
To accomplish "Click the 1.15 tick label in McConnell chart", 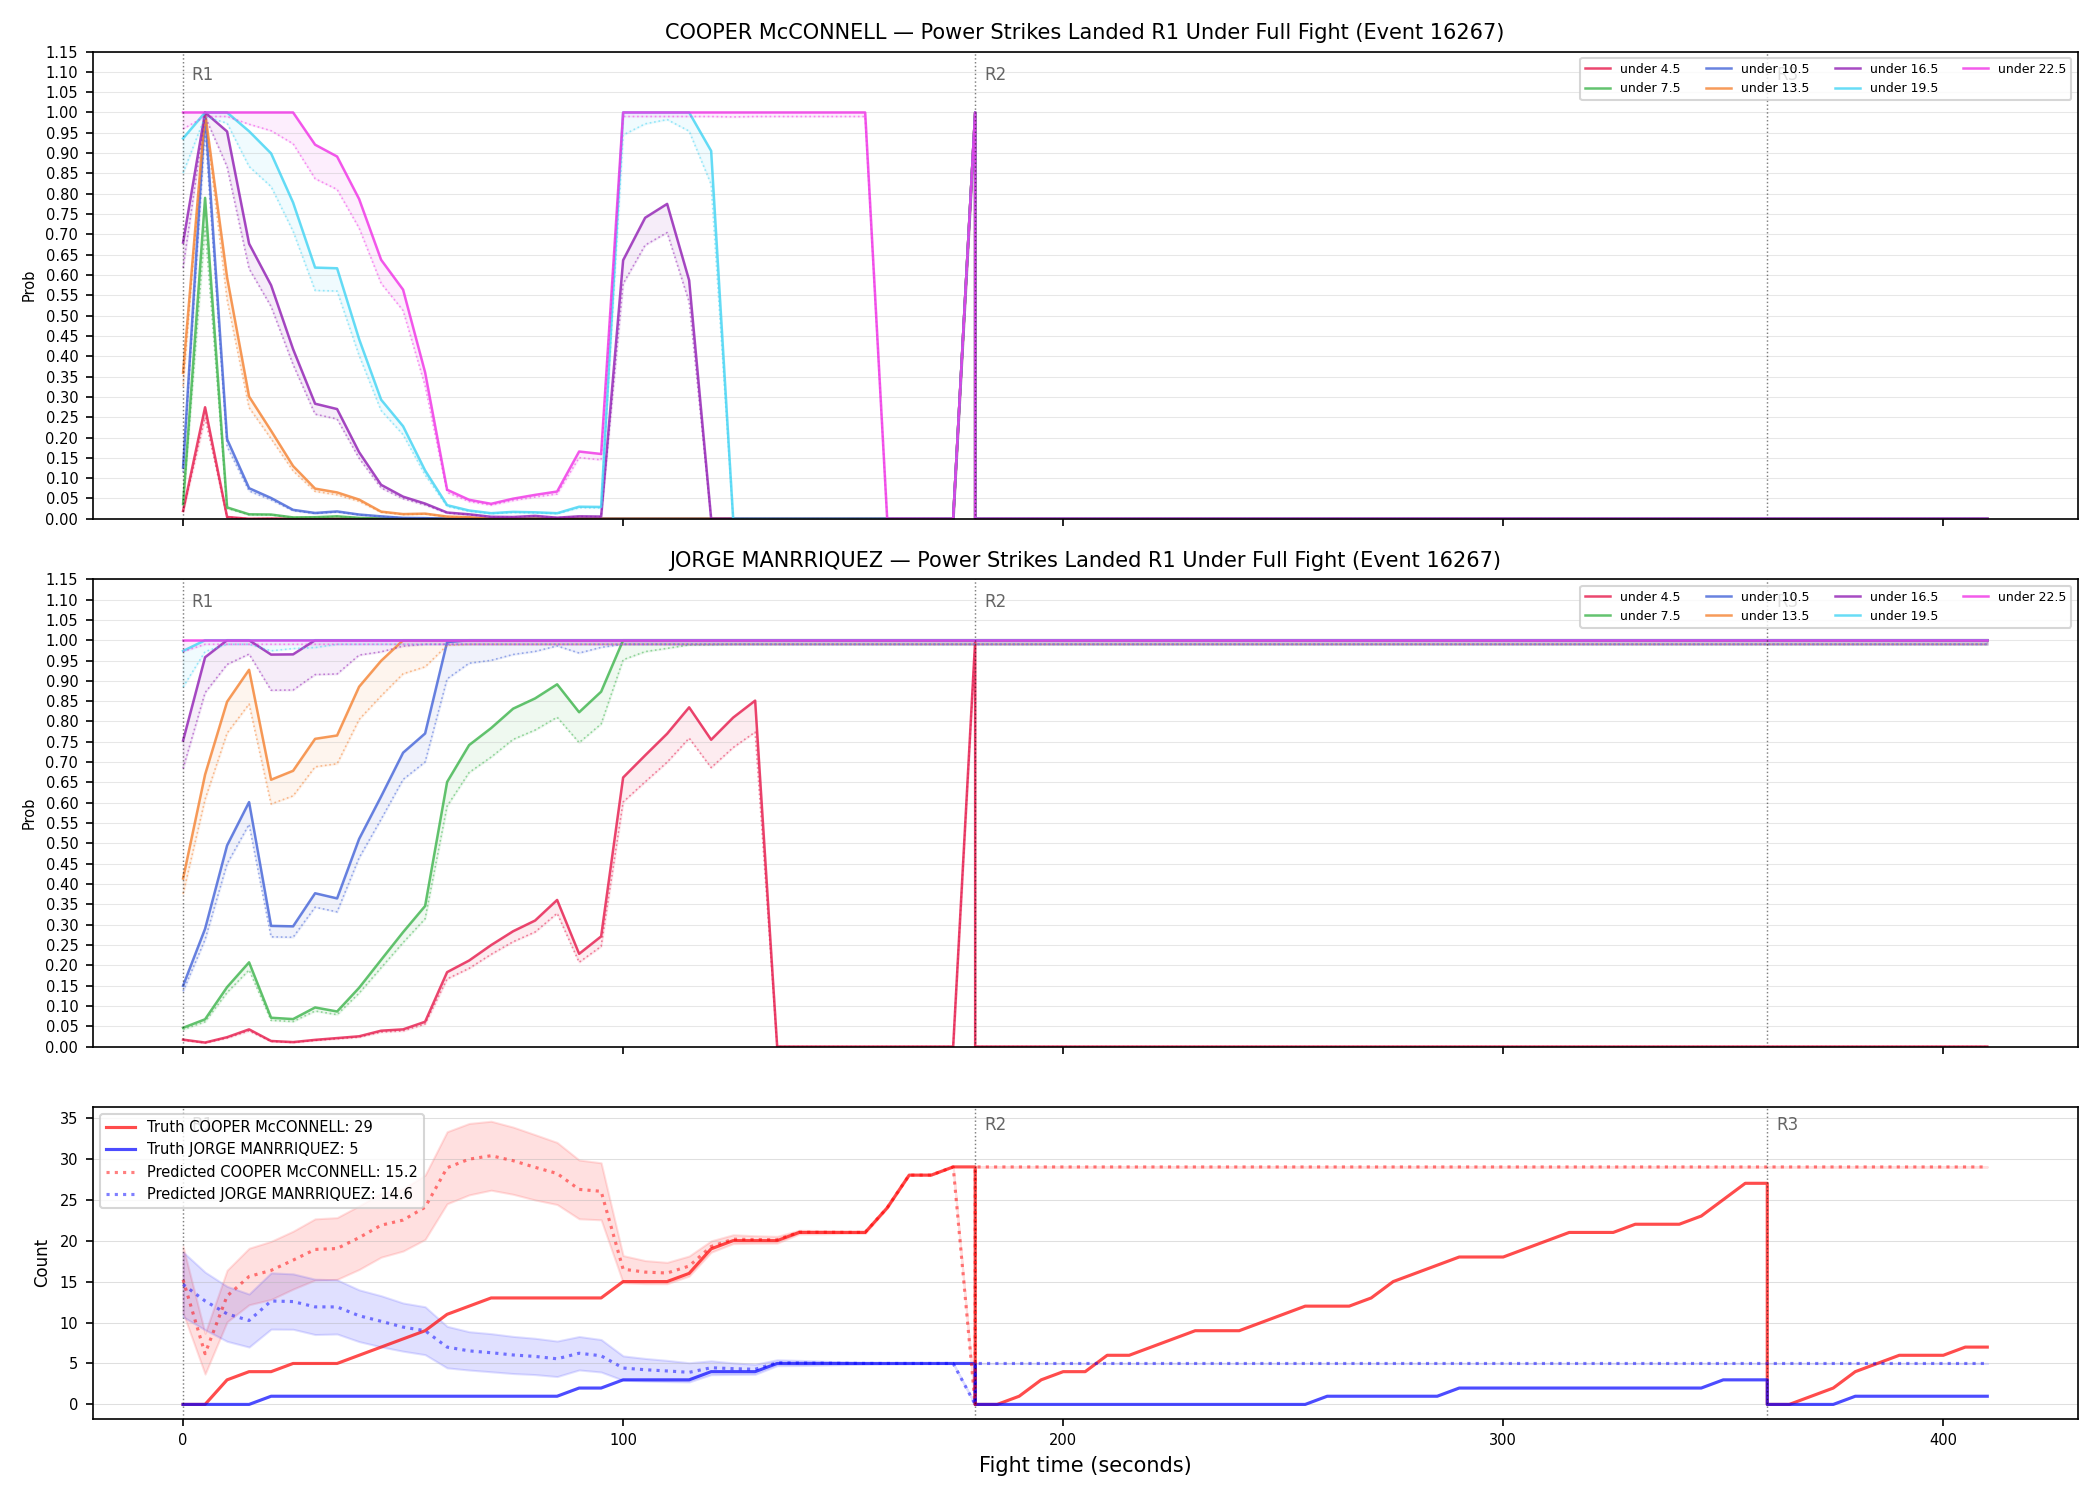I will [61, 52].
